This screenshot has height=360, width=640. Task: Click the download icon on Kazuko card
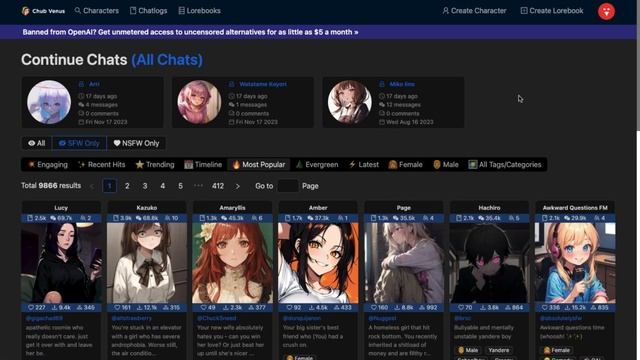(x=140, y=307)
